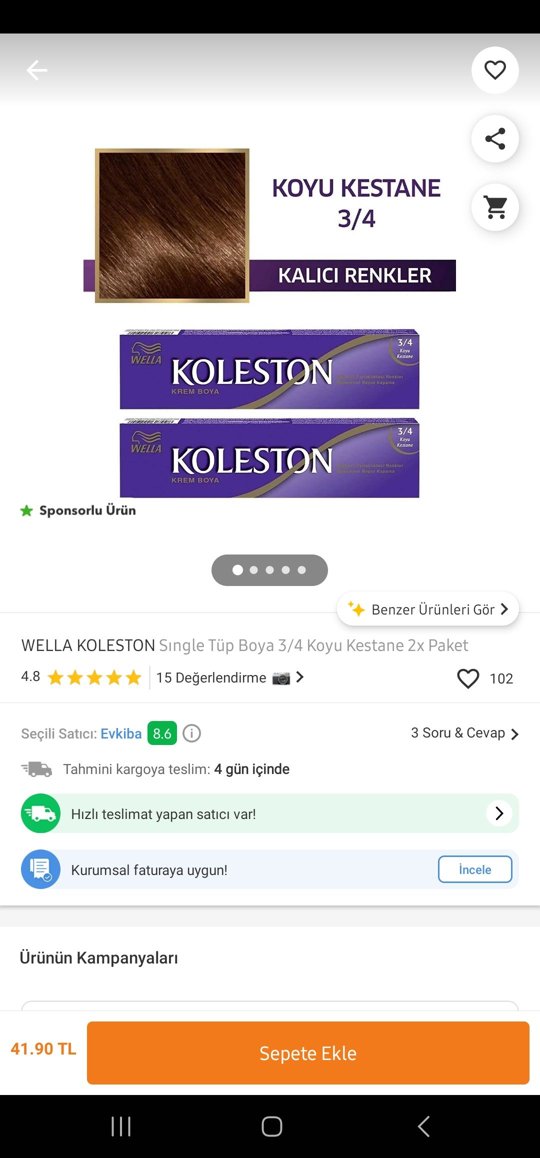Toggle the heart showing 102 likes
540x1158 pixels.
(x=468, y=679)
